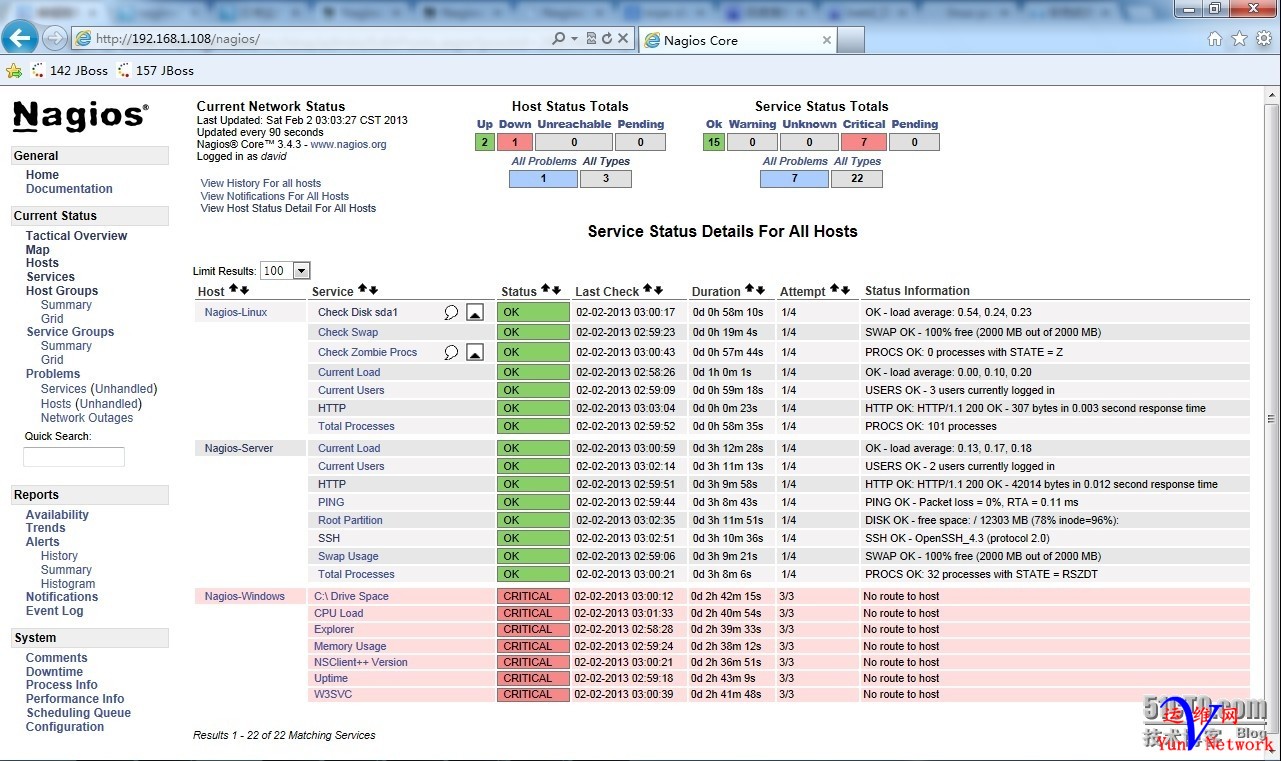Open Network Outages under Problems
The height and width of the screenshot is (761, 1281).
coord(87,418)
